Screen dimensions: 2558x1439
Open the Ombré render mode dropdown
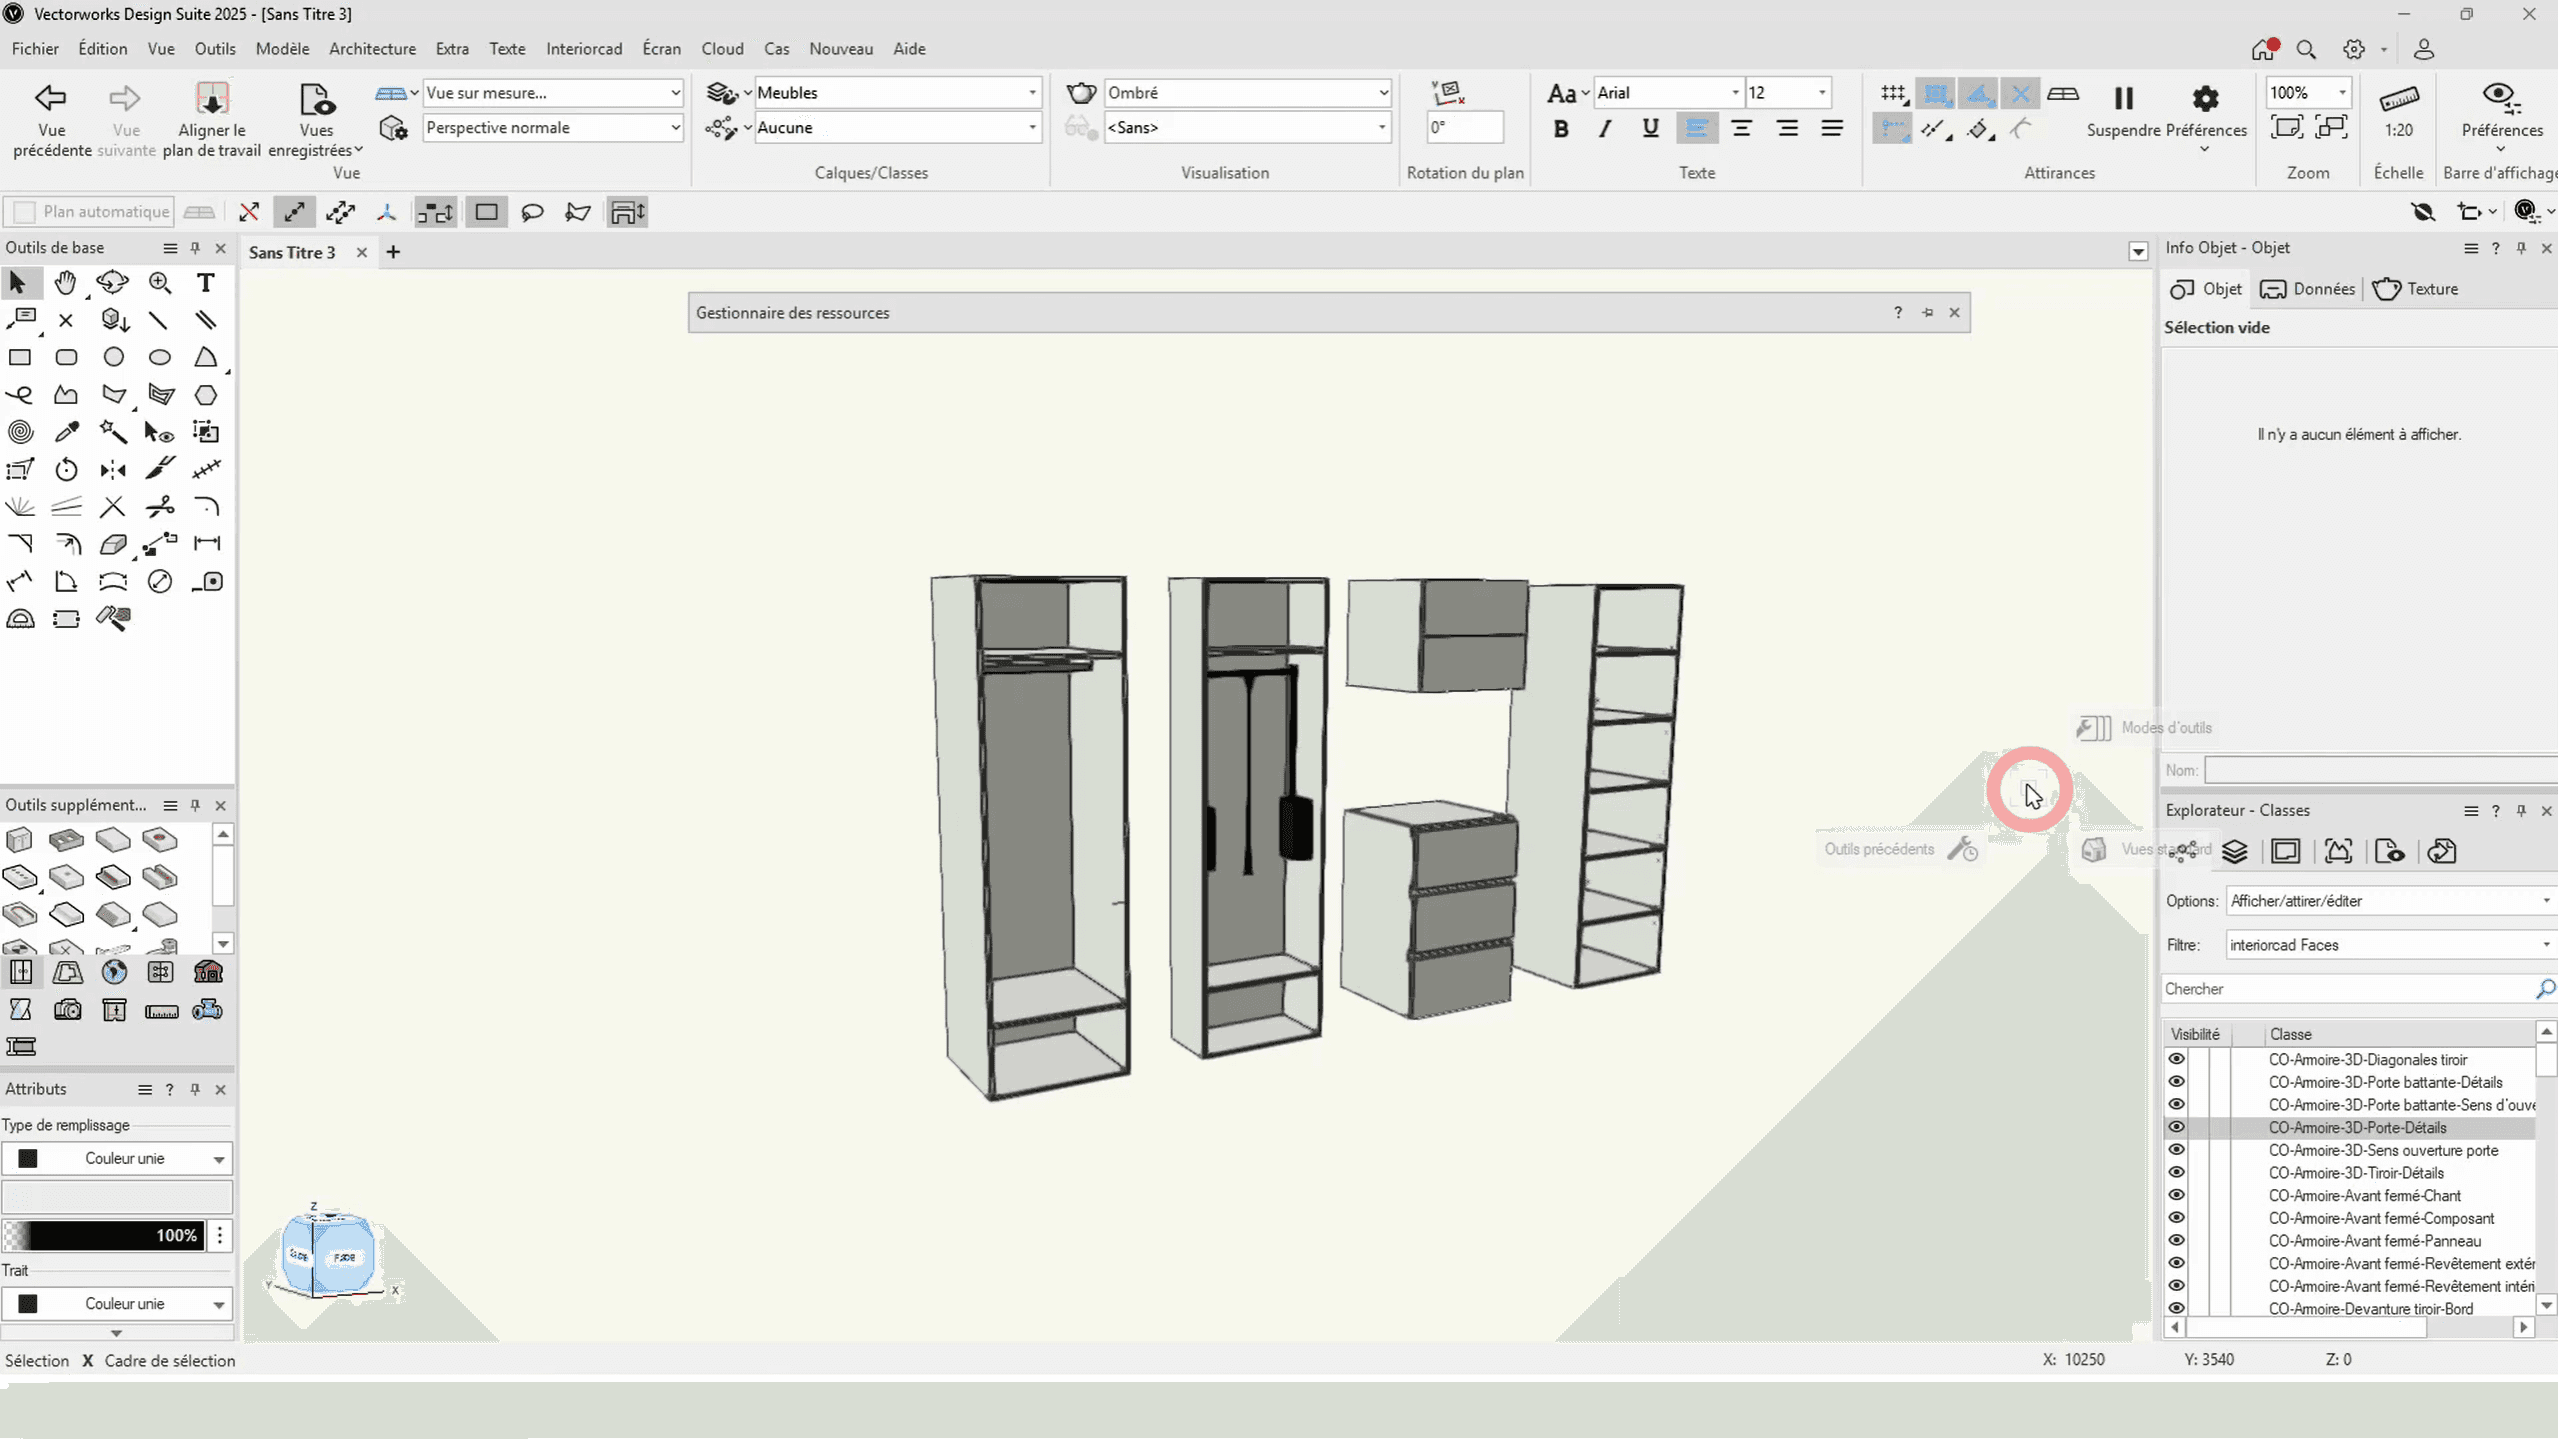click(x=1381, y=93)
